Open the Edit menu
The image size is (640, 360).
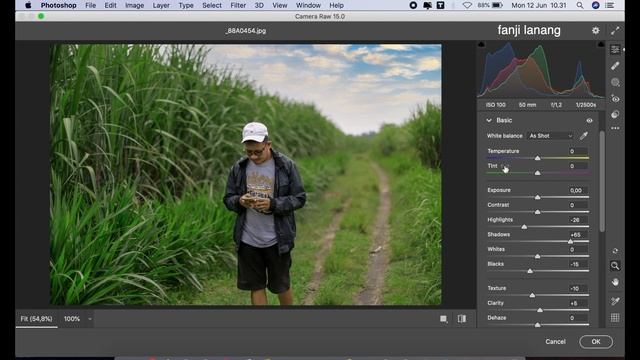point(110,5)
